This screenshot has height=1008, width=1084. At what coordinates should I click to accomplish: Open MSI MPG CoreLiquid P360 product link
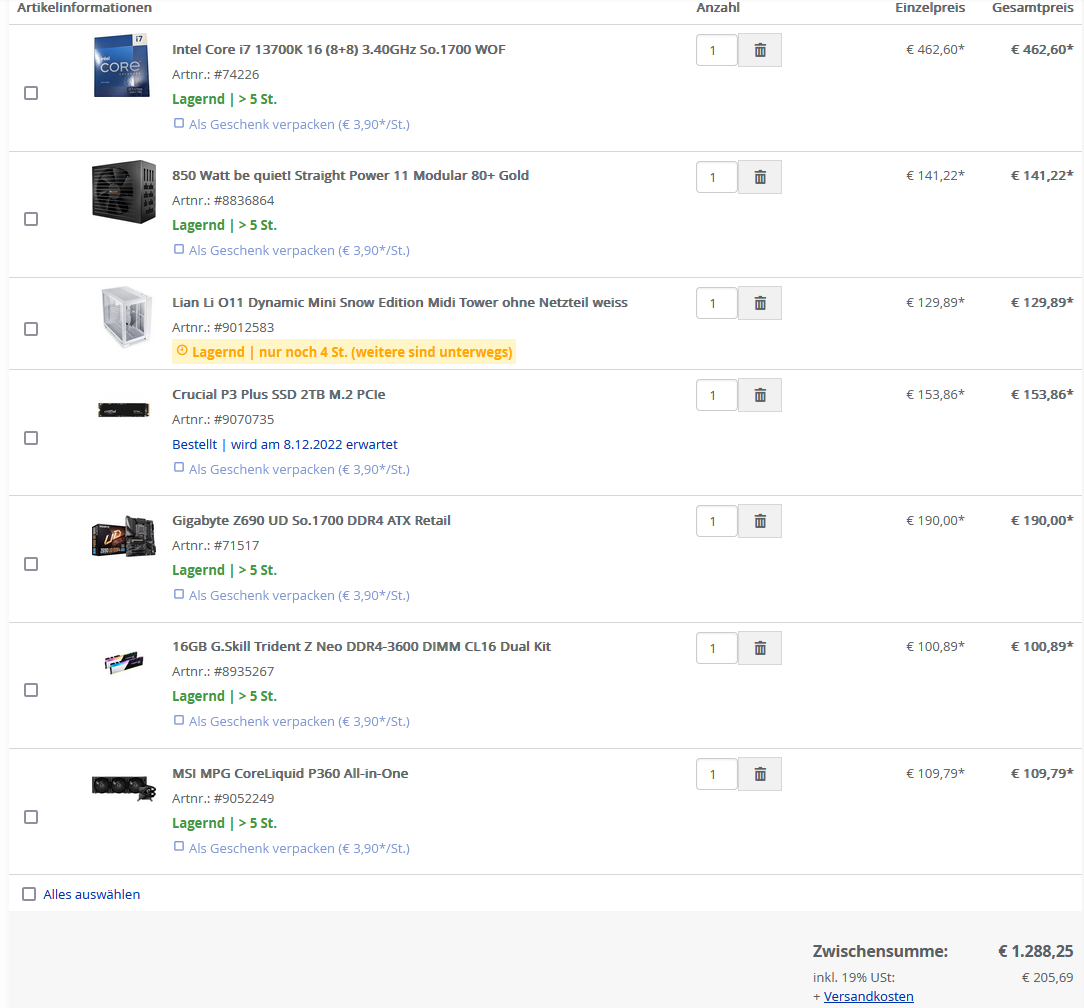pos(290,774)
